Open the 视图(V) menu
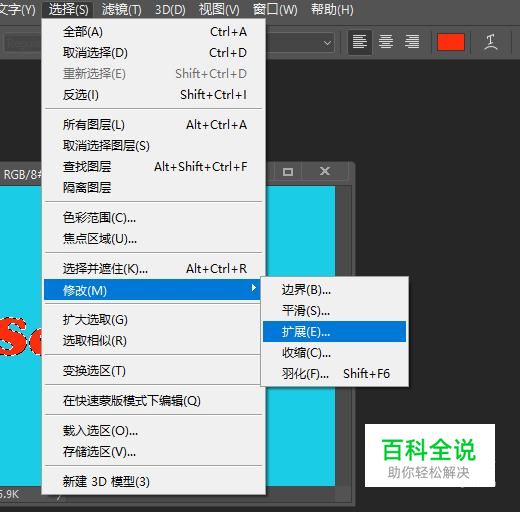The image size is (520, 512). (219, 9)
